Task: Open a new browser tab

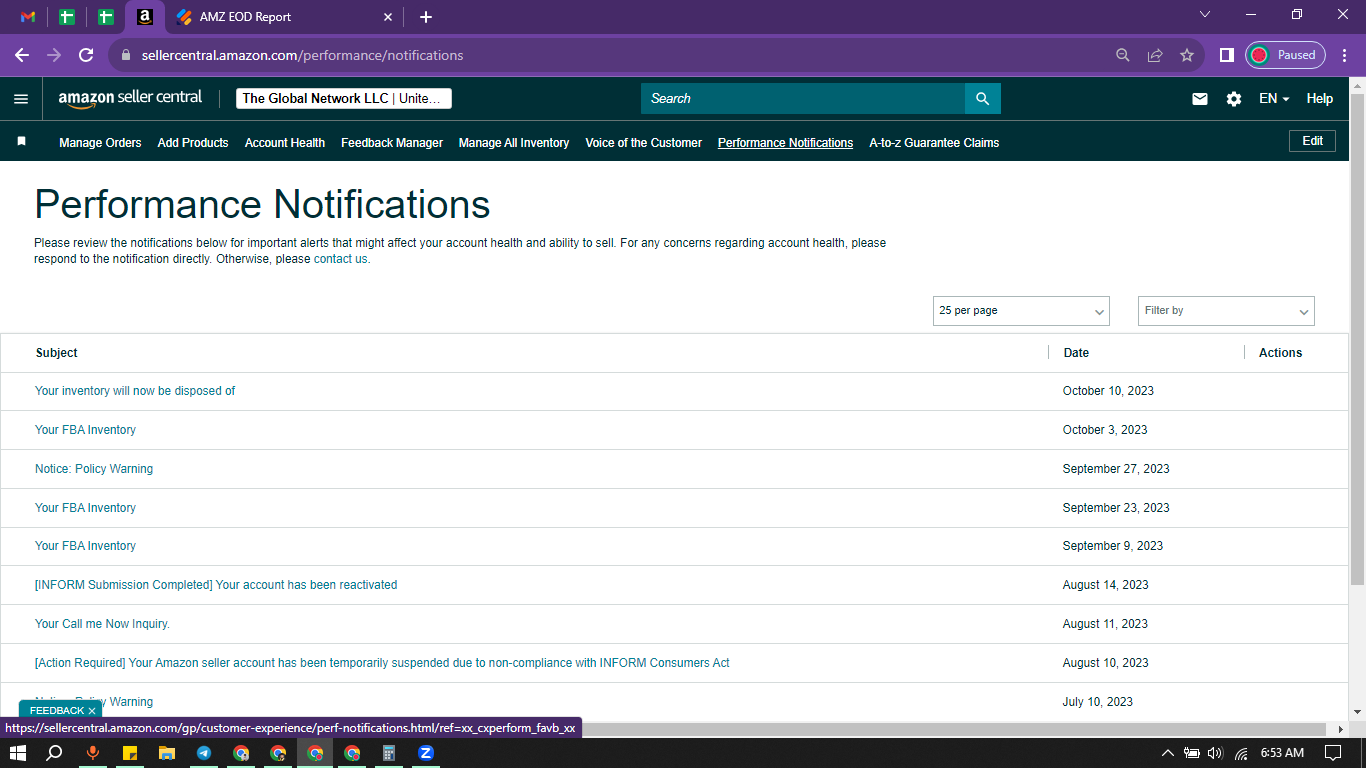Action: [426, 17]
